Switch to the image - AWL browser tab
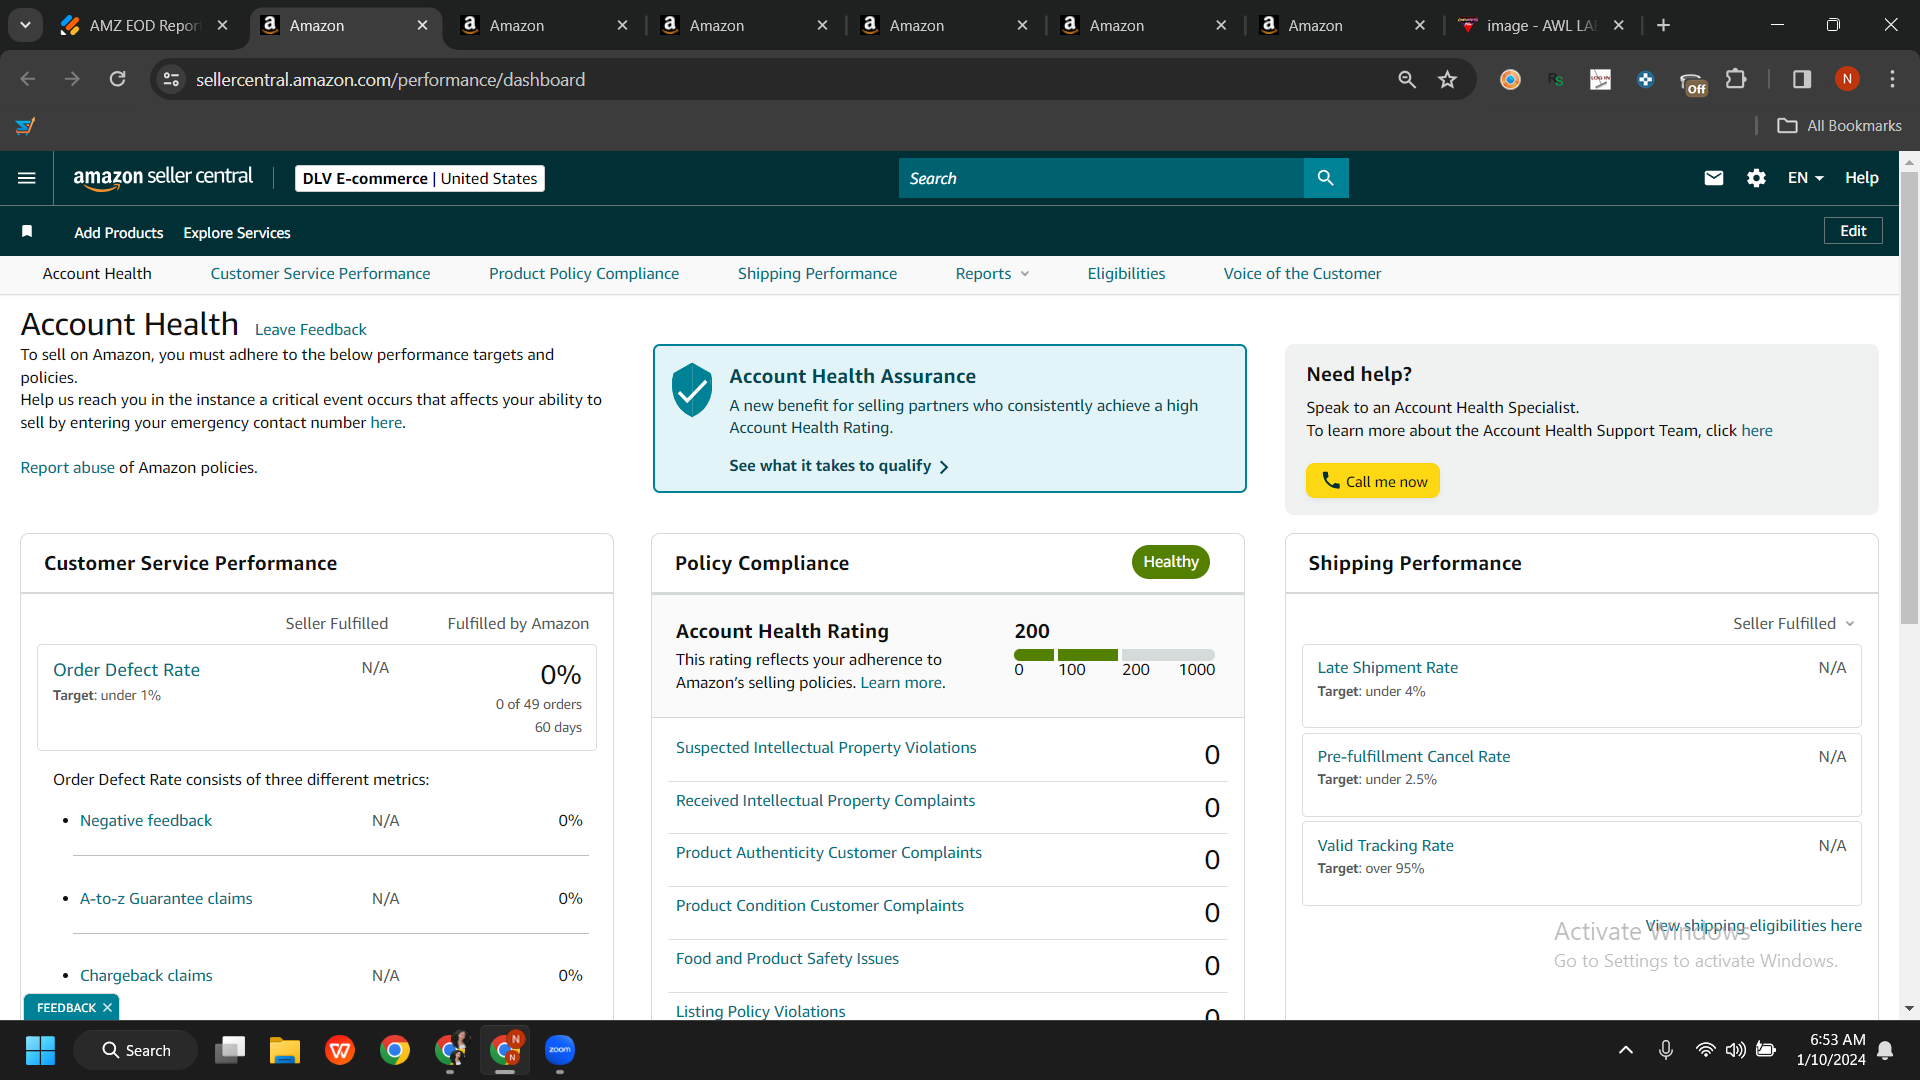 click(1541, 25)
